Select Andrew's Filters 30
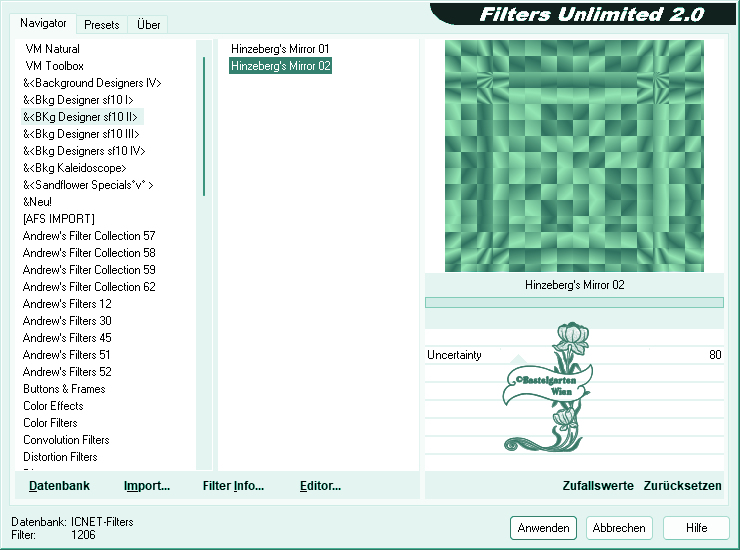 click(x=67, y=321)
